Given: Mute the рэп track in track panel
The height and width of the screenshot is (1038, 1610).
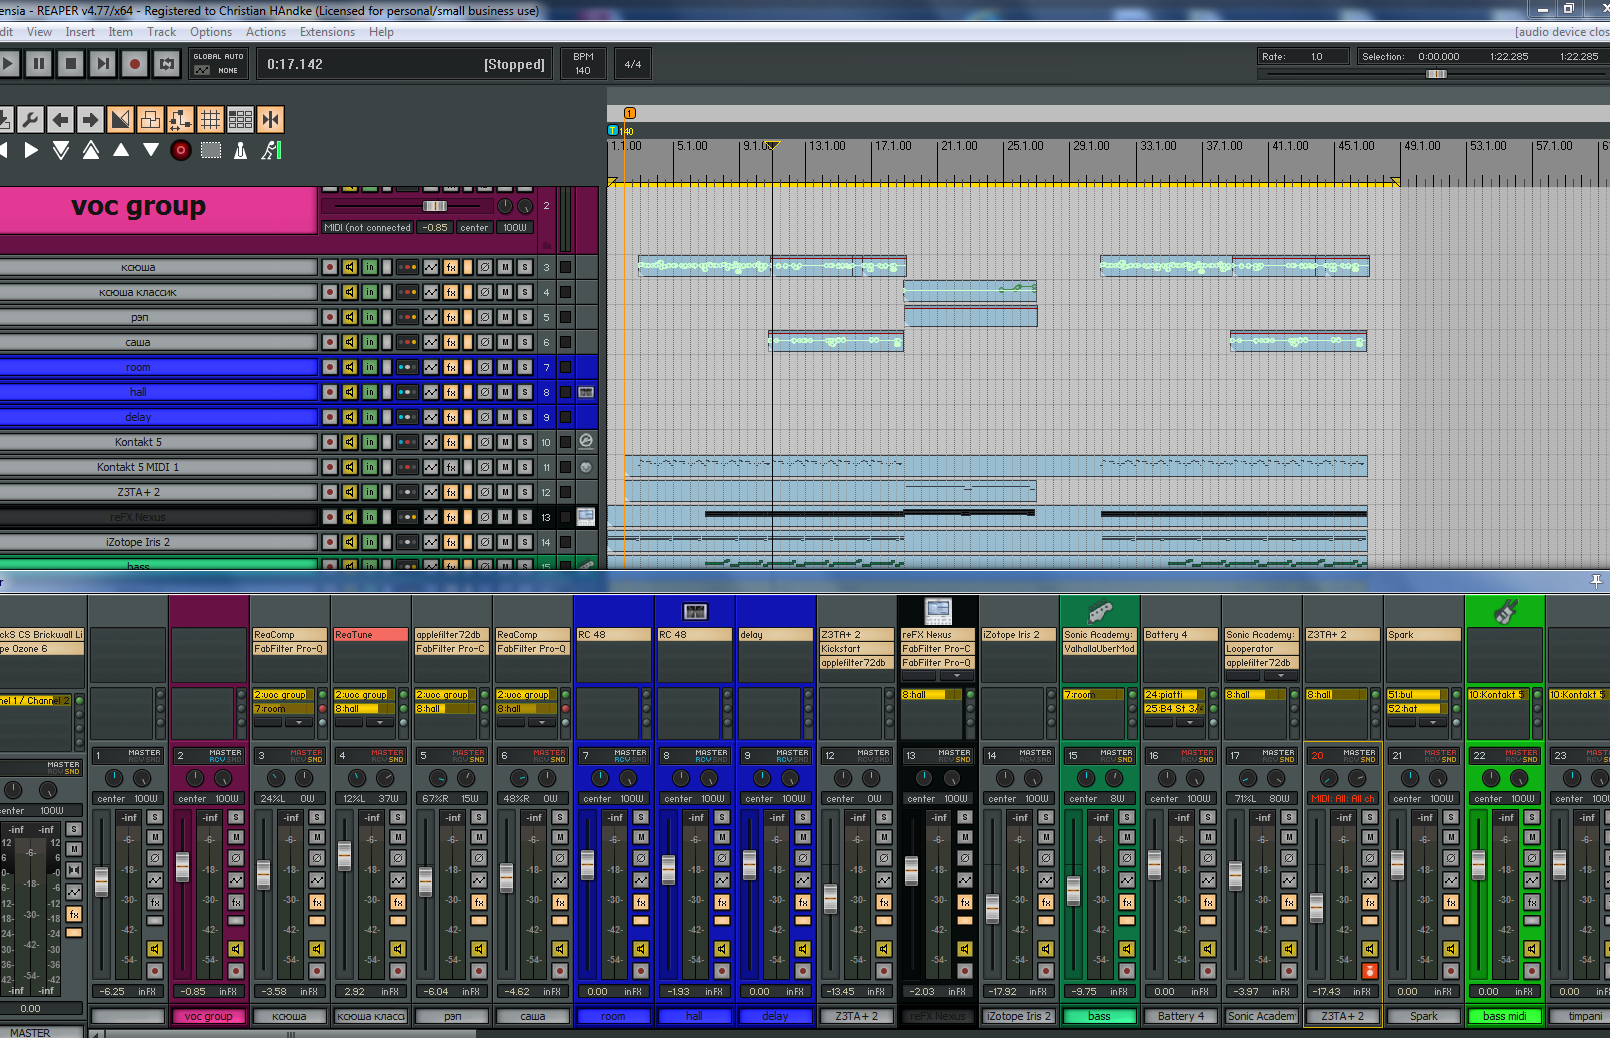Looking at the screenshot, I should [x=505, y=317].
